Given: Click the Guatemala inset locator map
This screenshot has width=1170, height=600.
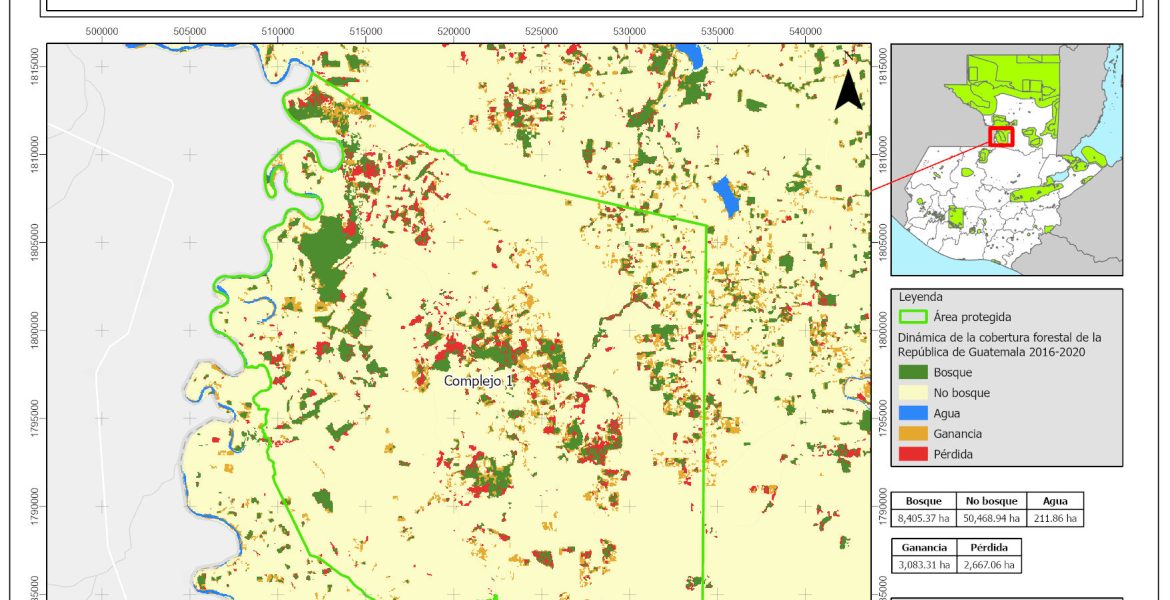Looking at the screenshot, I should click(1006, 160).
